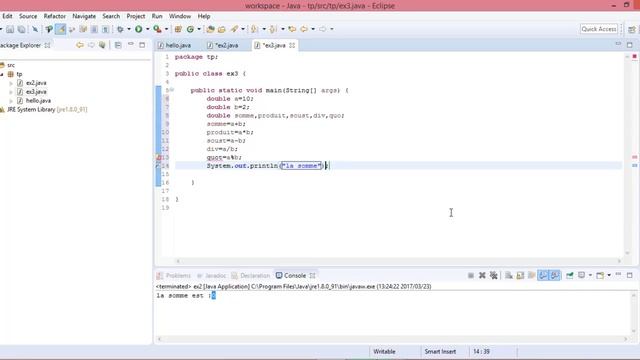Click the error marker on line 13
640x360 pixels.
point(158,157)
